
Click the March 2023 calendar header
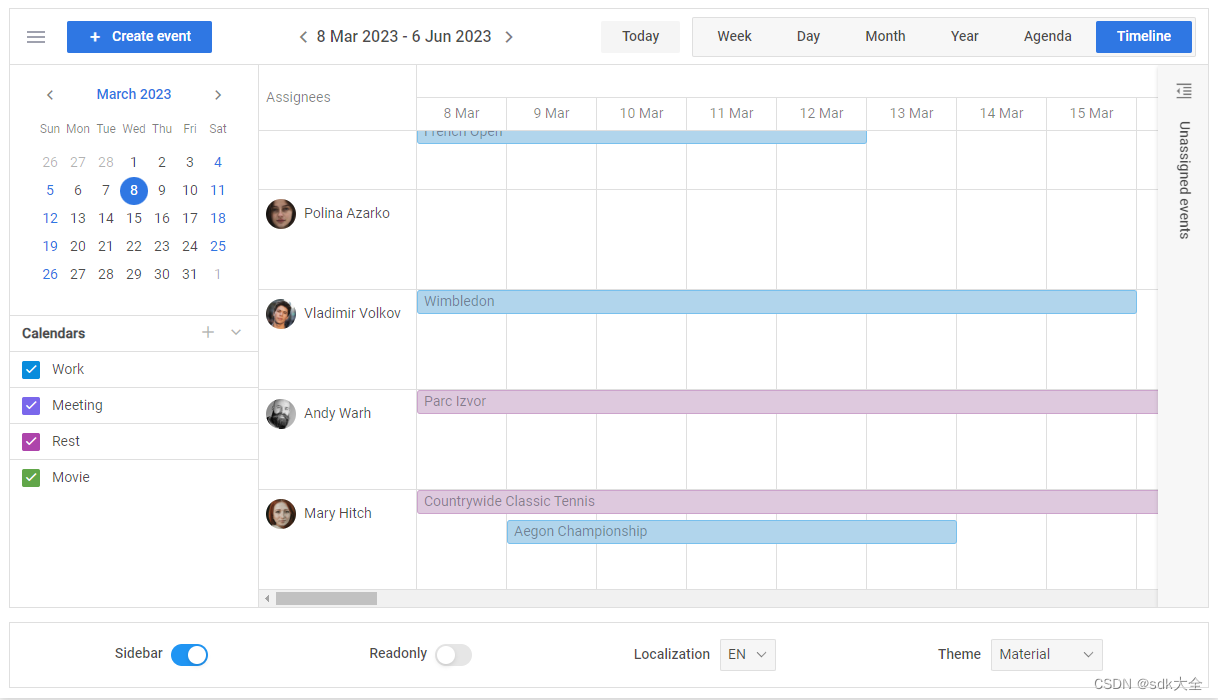pos(134,94)
